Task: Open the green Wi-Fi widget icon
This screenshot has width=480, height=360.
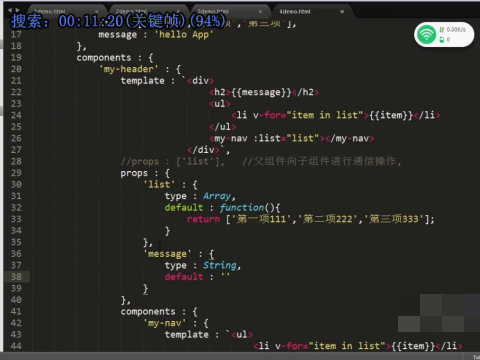Action: (x=426, y=34)
